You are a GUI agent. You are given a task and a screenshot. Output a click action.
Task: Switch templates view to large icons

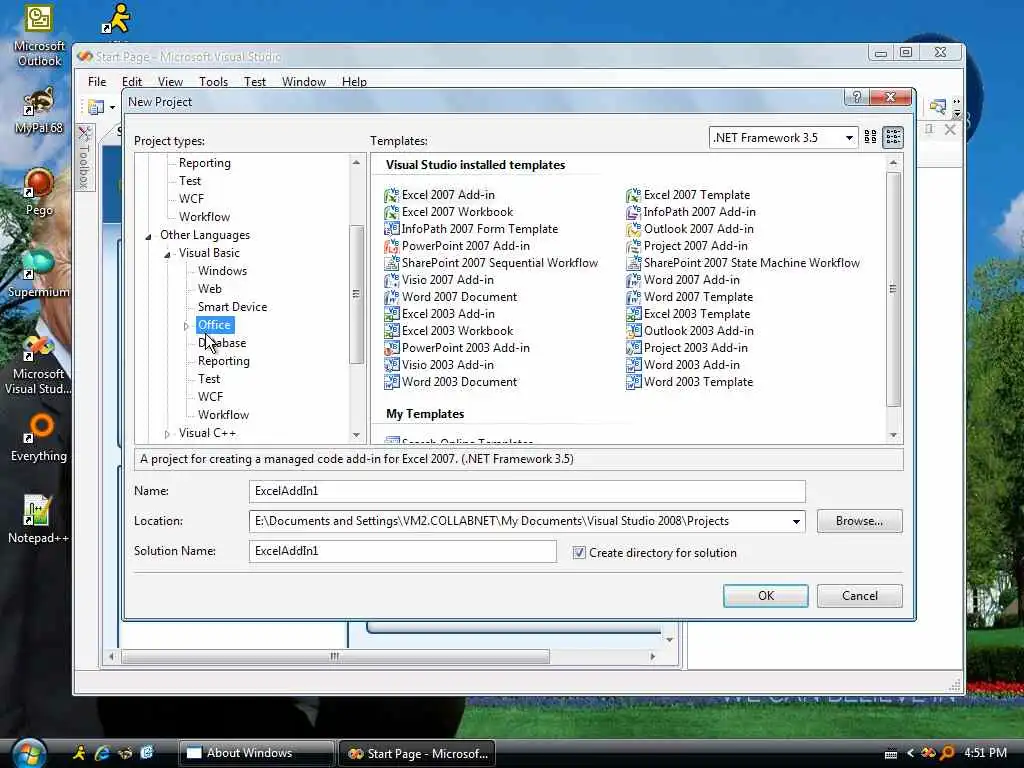(x=870, y=137)
